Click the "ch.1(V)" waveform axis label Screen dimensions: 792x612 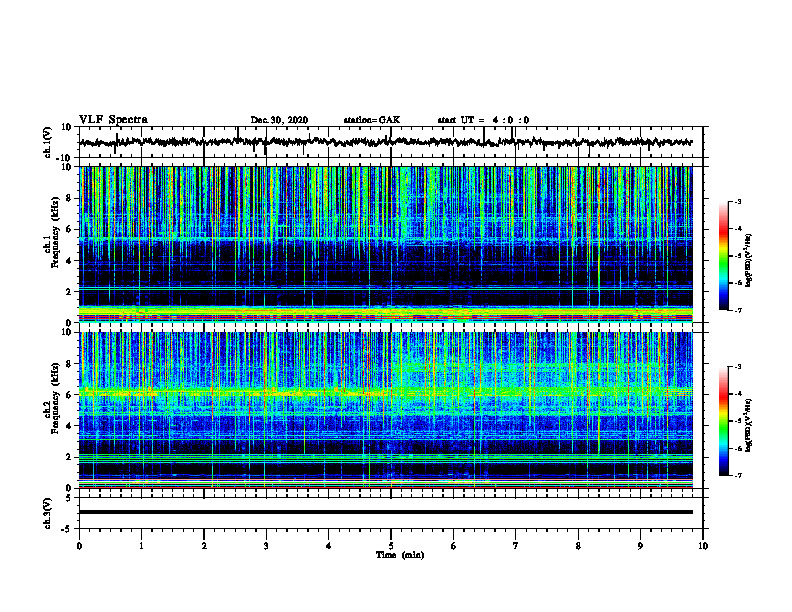[48, 142]
